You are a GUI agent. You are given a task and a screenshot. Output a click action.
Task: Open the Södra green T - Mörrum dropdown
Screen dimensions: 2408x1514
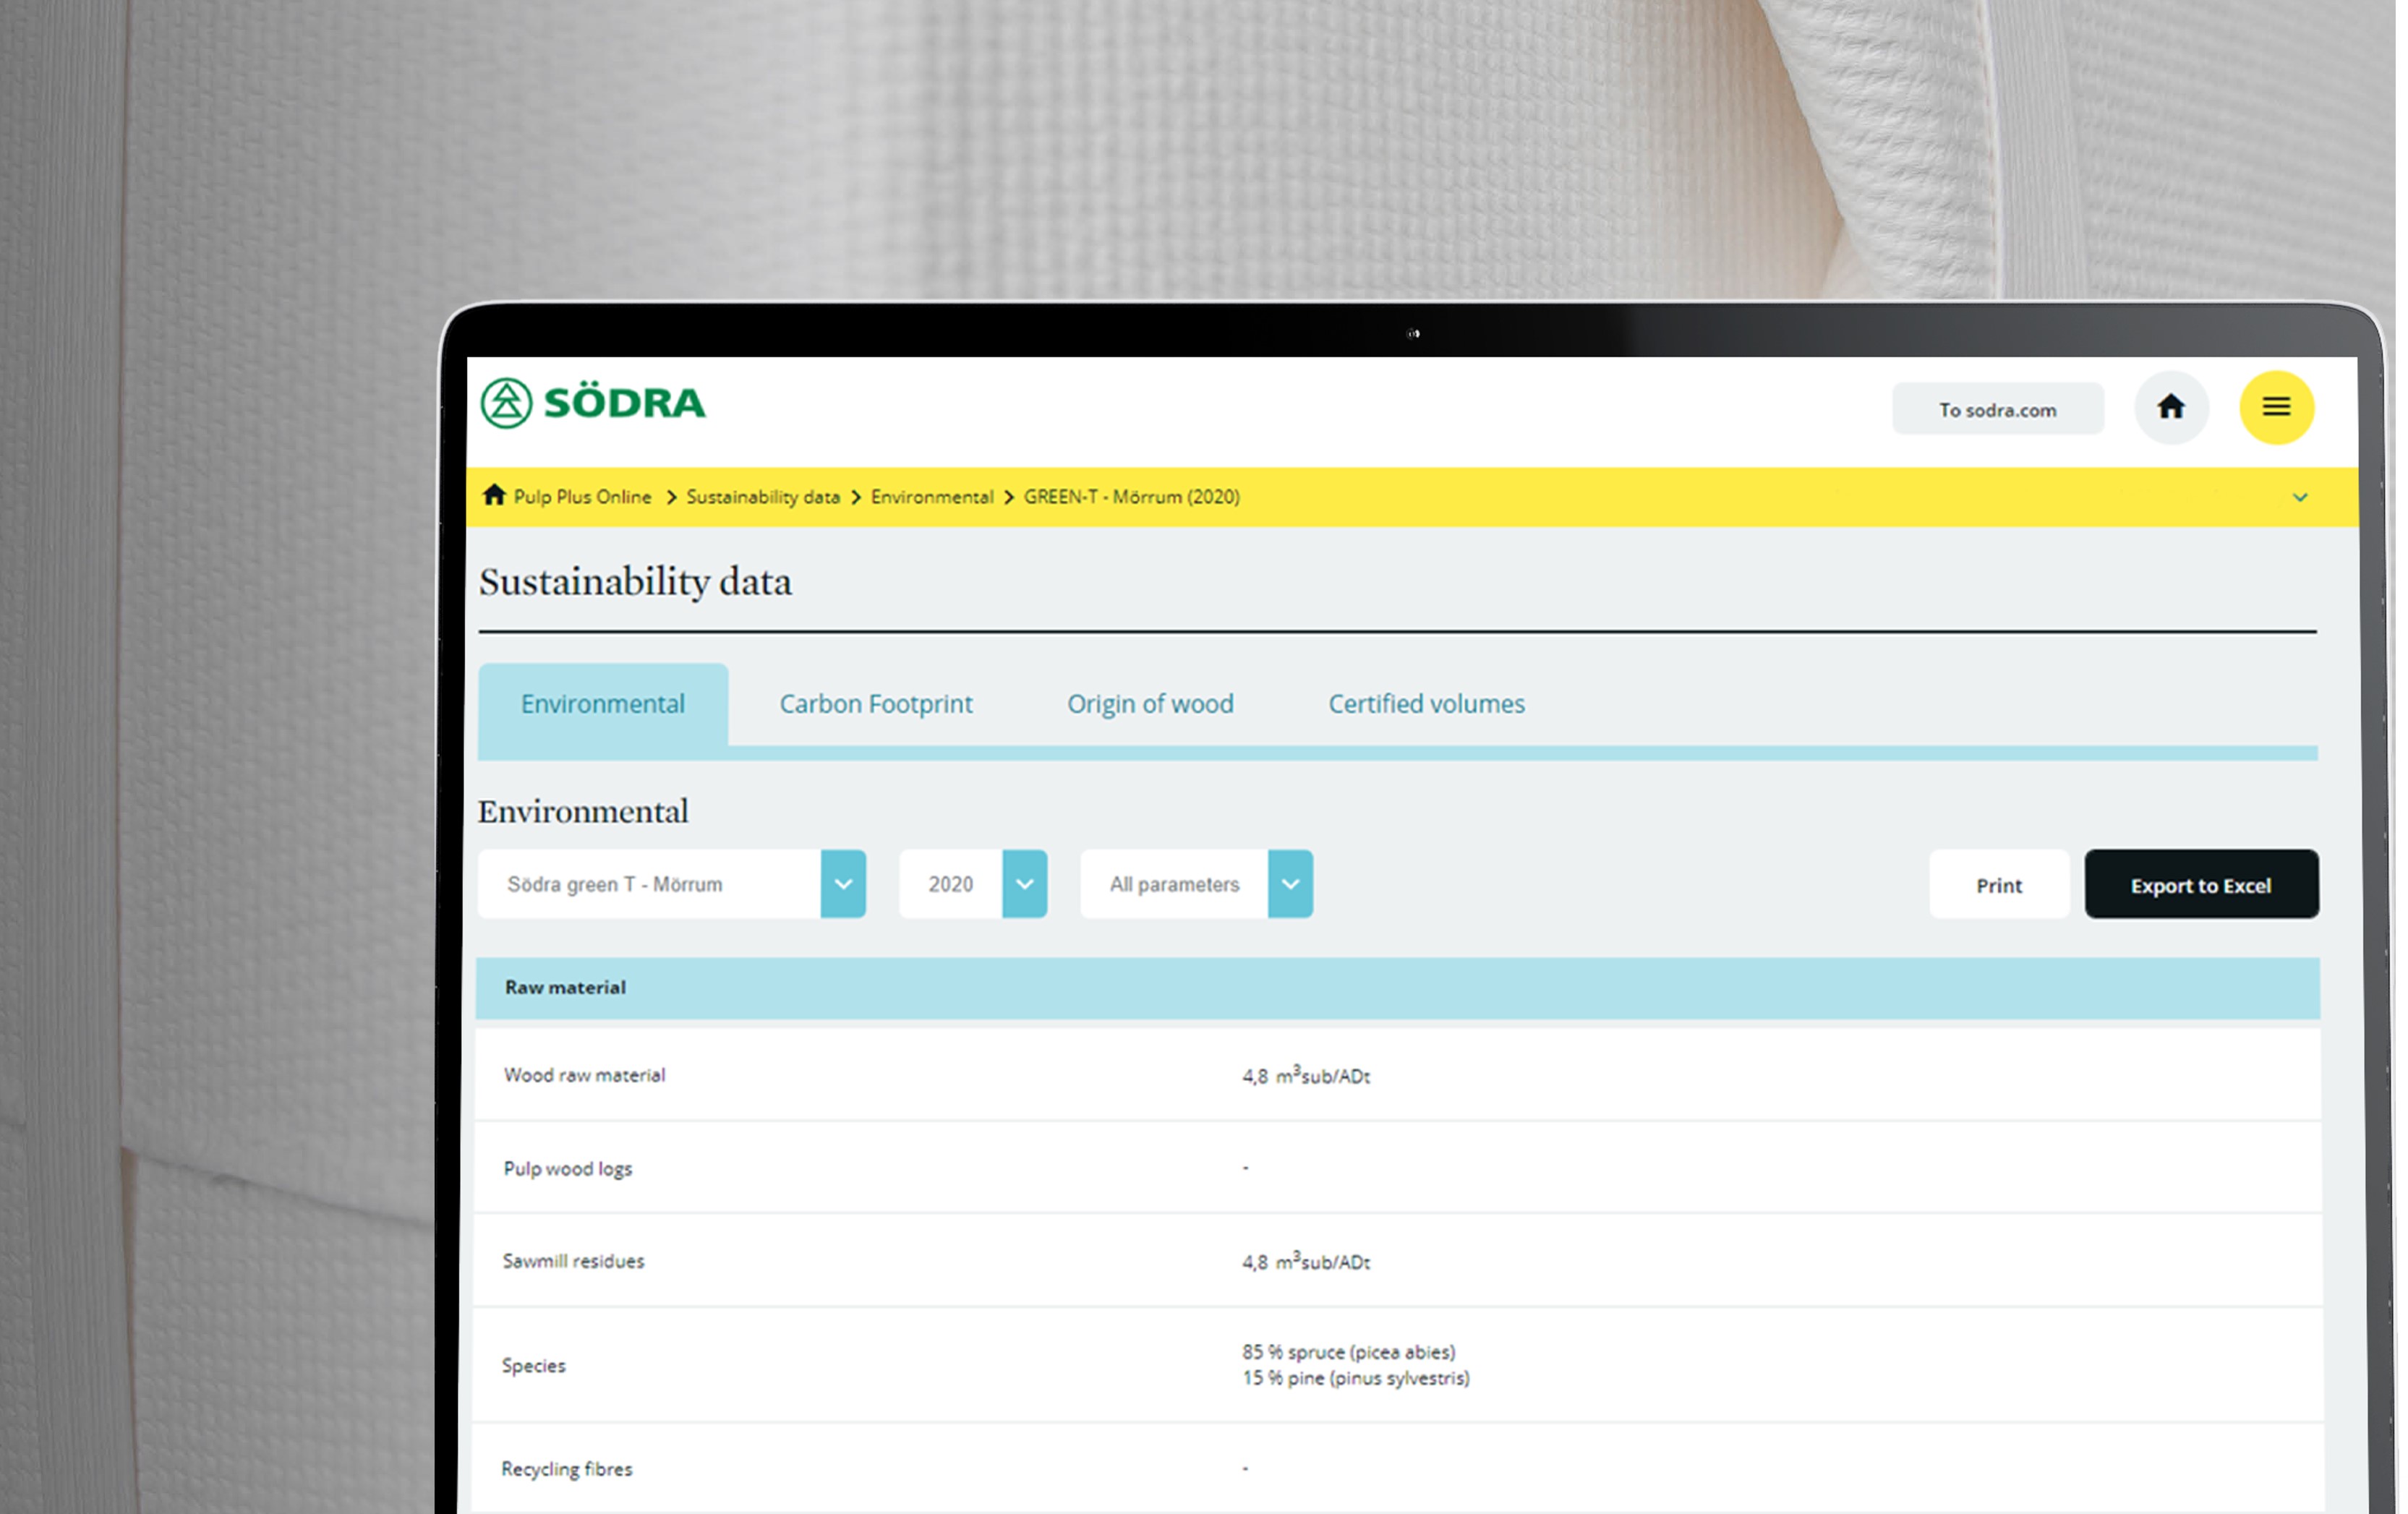point(842,884)
